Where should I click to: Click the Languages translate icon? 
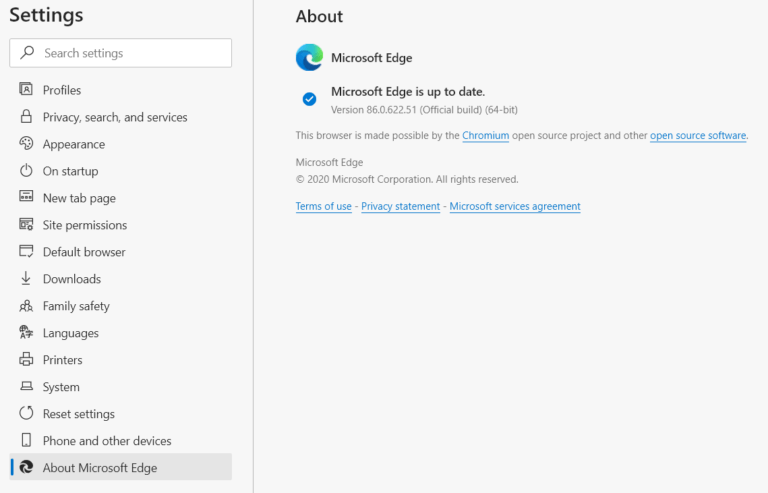[x=26, y=332]
